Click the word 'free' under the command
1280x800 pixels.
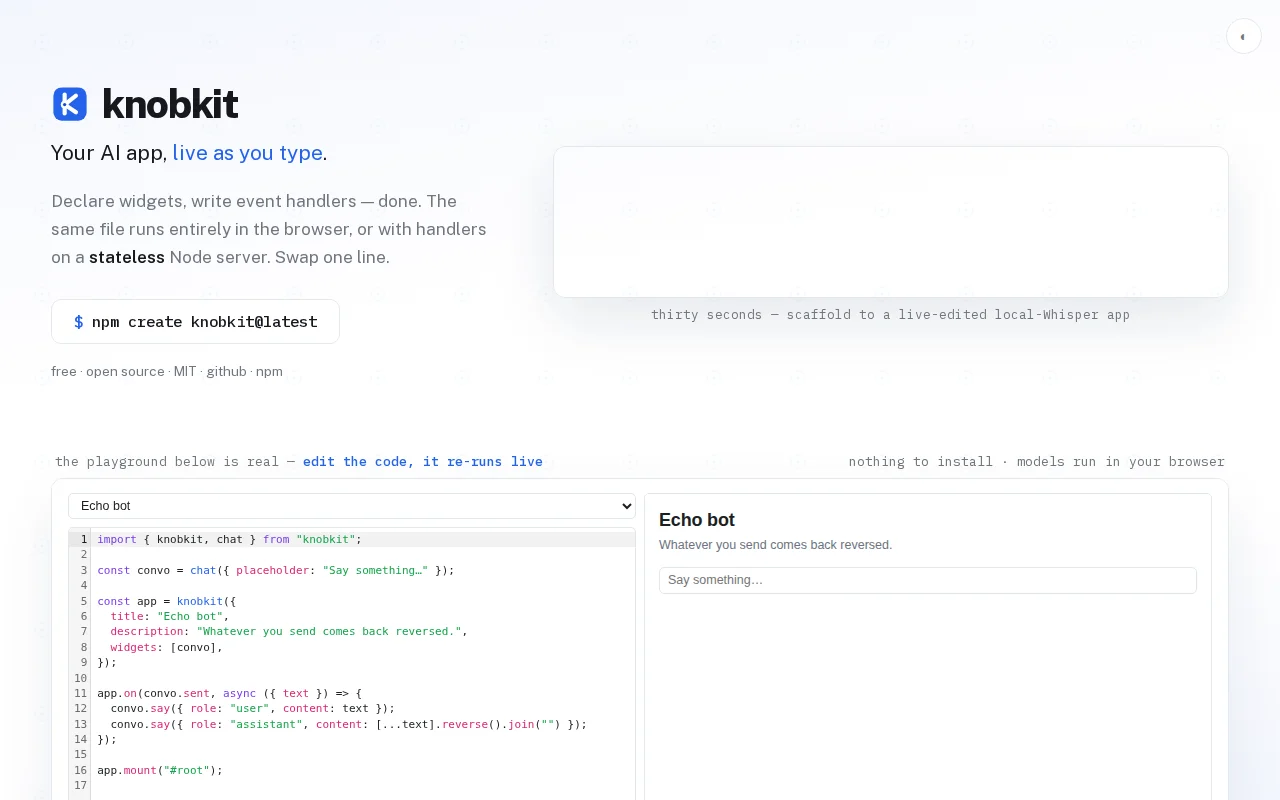click(64, 372)
